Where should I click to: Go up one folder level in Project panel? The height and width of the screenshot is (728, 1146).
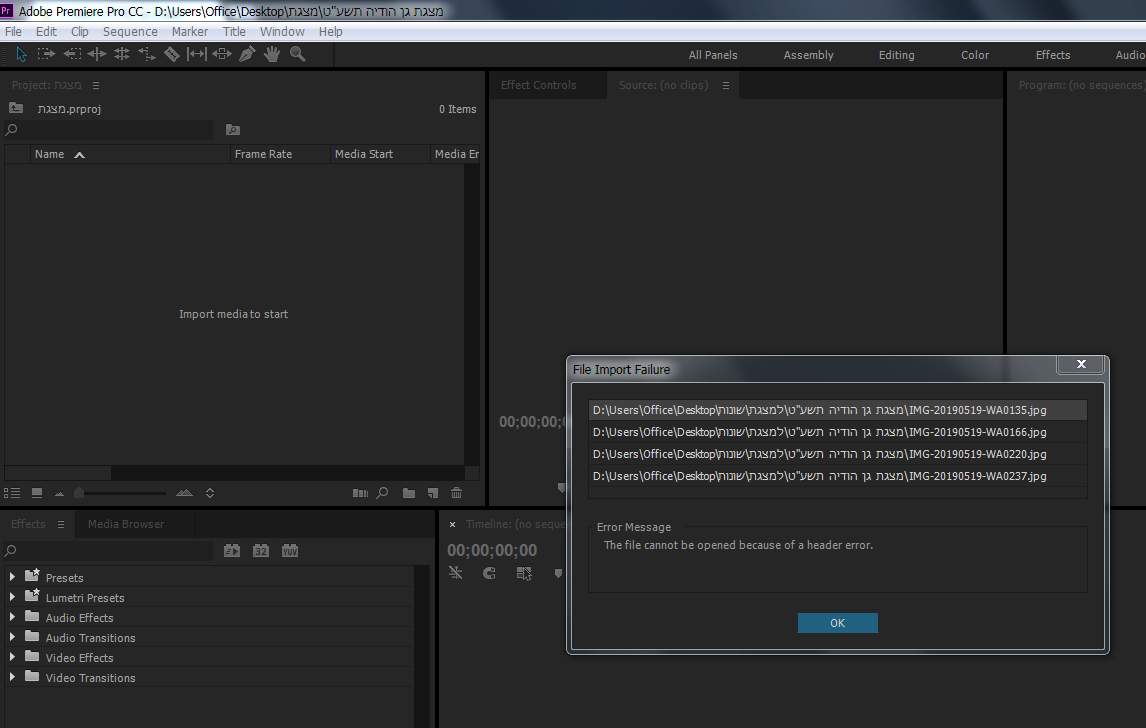(x=16, y=108)
